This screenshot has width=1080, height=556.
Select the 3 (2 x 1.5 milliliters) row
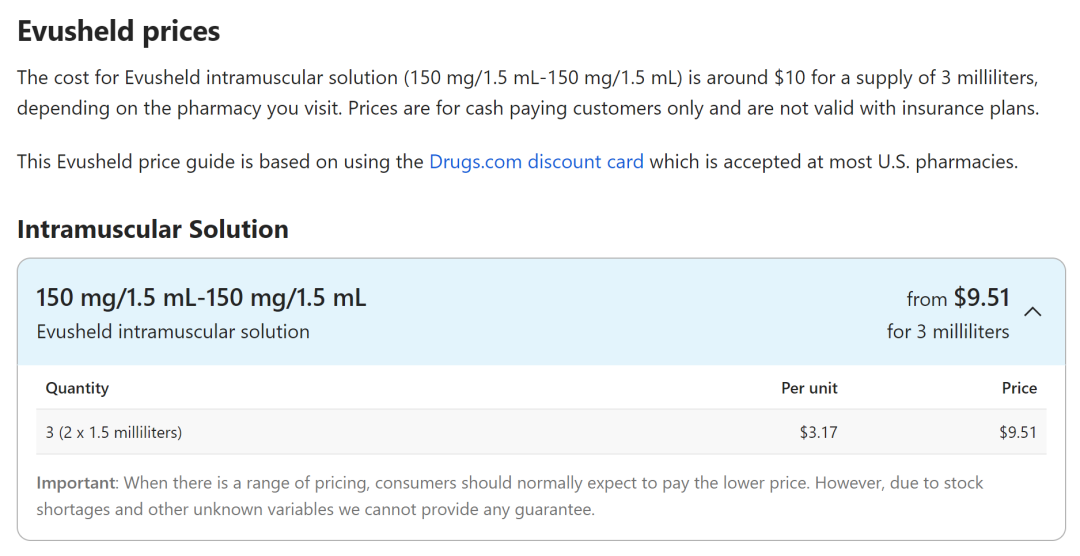(114, 432)
